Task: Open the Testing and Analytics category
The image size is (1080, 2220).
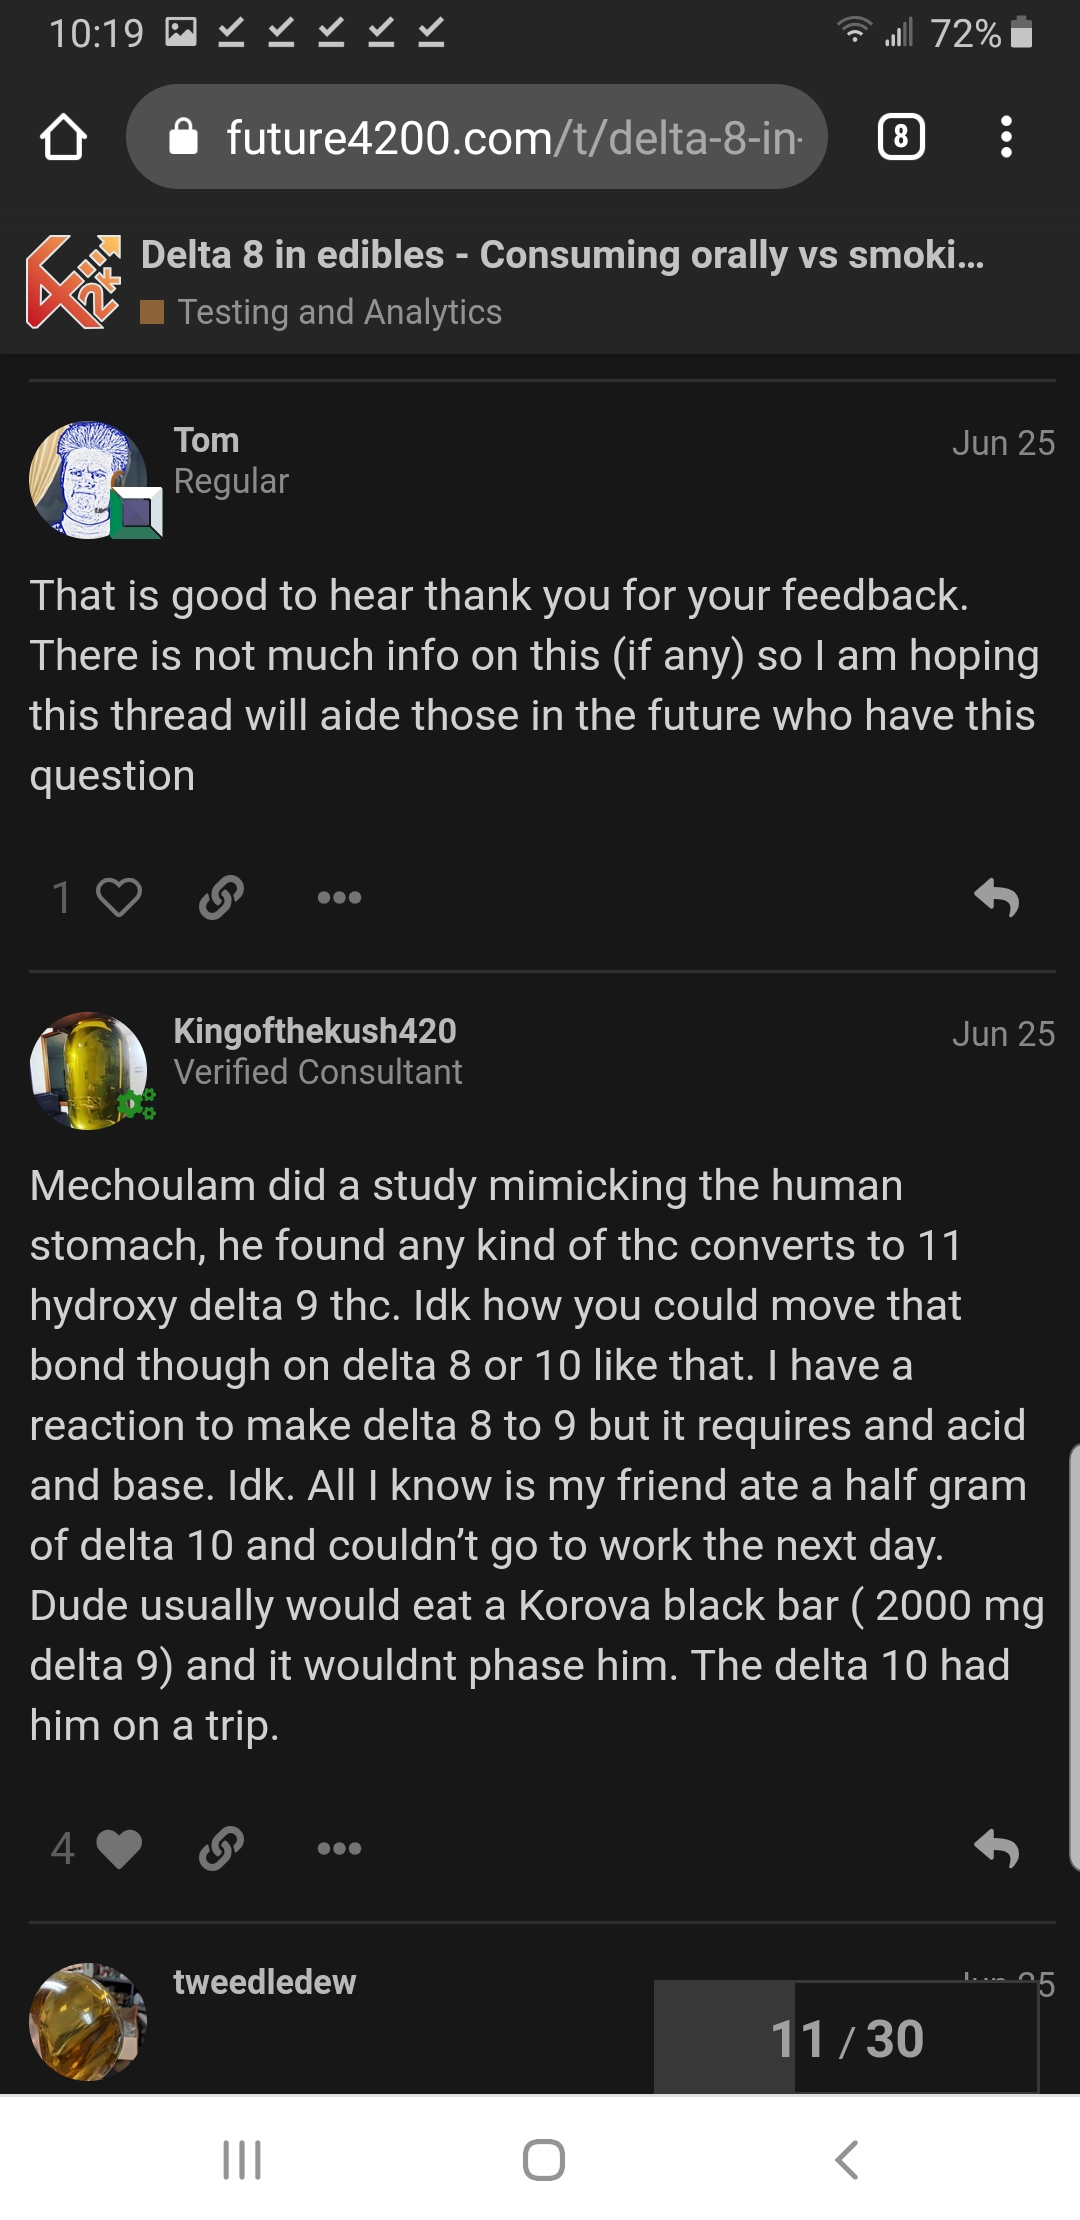Action: pyautogui.click(x=339, y=312)
